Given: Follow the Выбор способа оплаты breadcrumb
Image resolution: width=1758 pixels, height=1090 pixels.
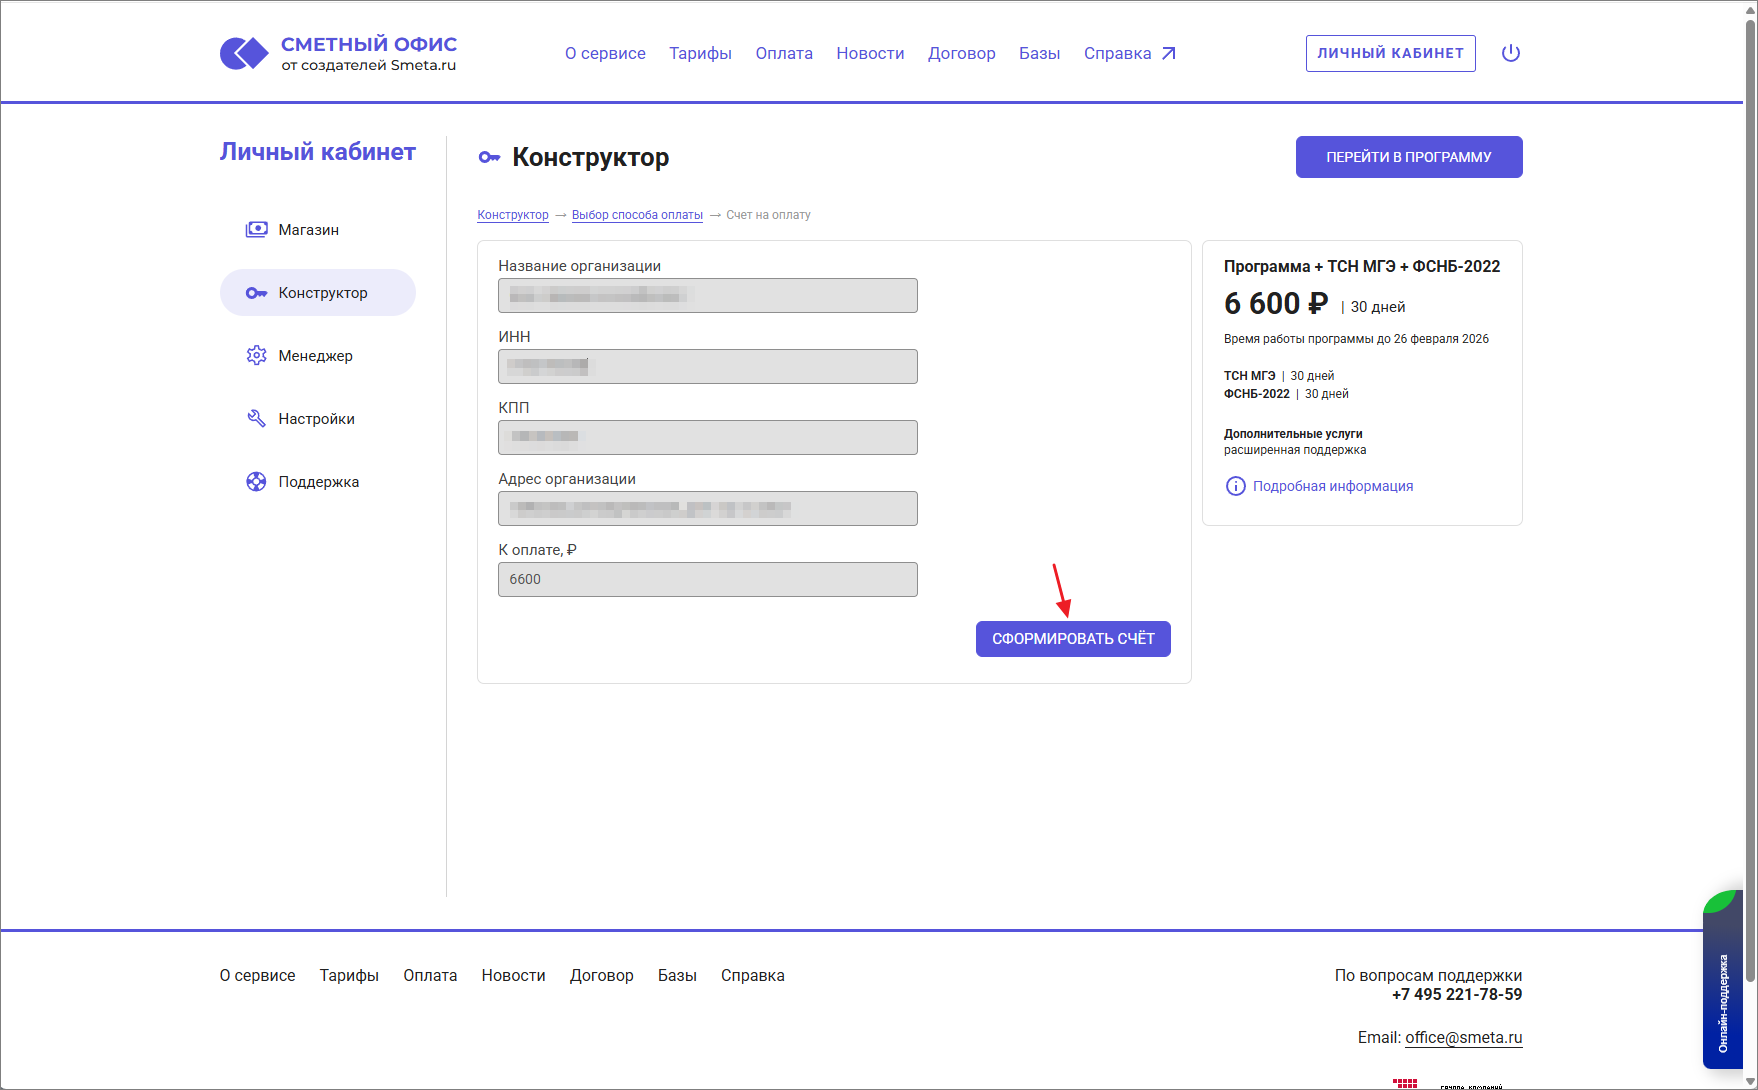Looking at the screenshot, I should click(637, 215).
